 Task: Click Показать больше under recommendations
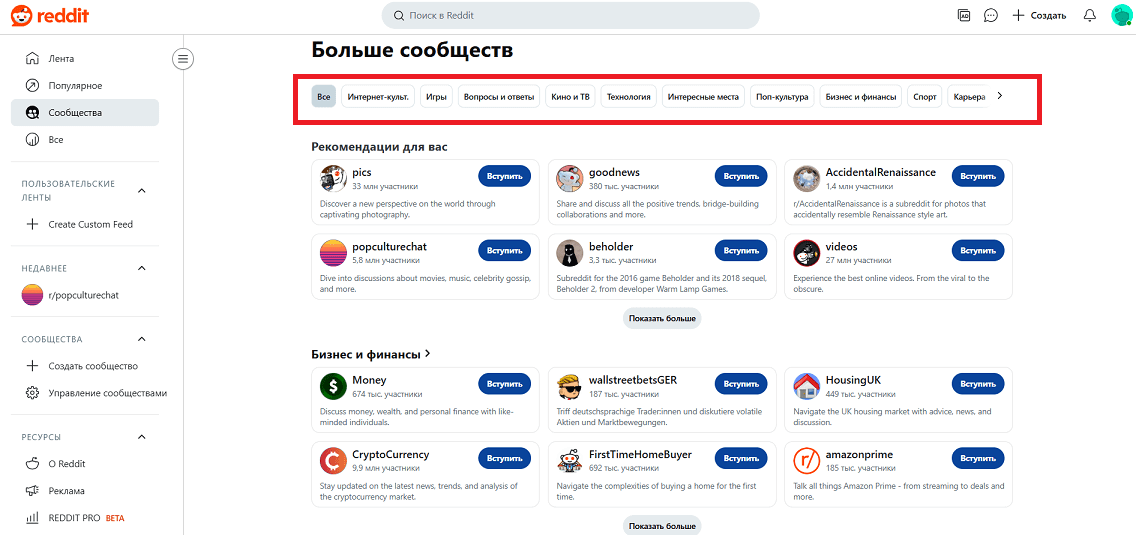click(662, 318)
